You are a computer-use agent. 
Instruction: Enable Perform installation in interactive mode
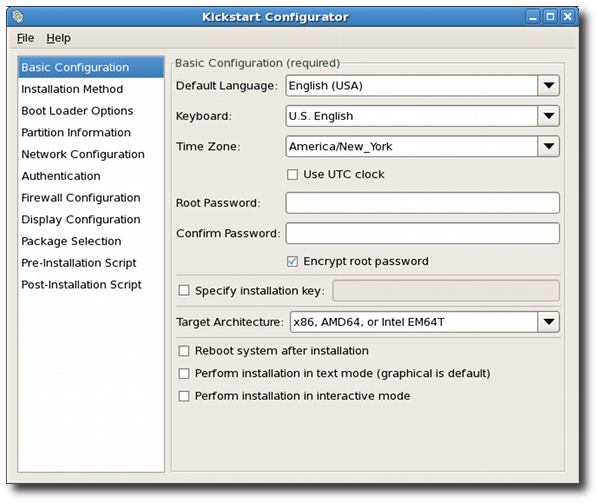[184, 396]
